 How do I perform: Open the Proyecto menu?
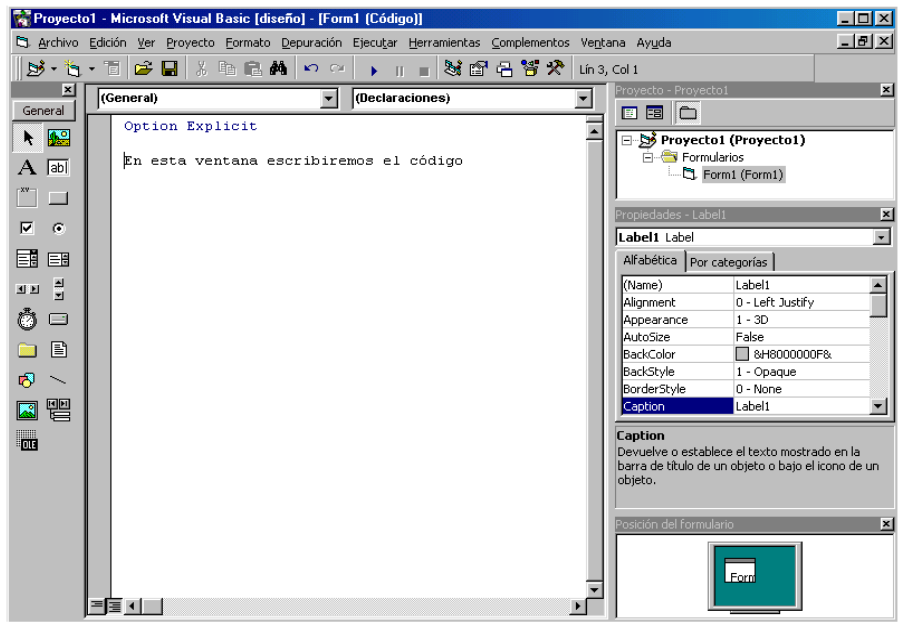coord(190,43)
